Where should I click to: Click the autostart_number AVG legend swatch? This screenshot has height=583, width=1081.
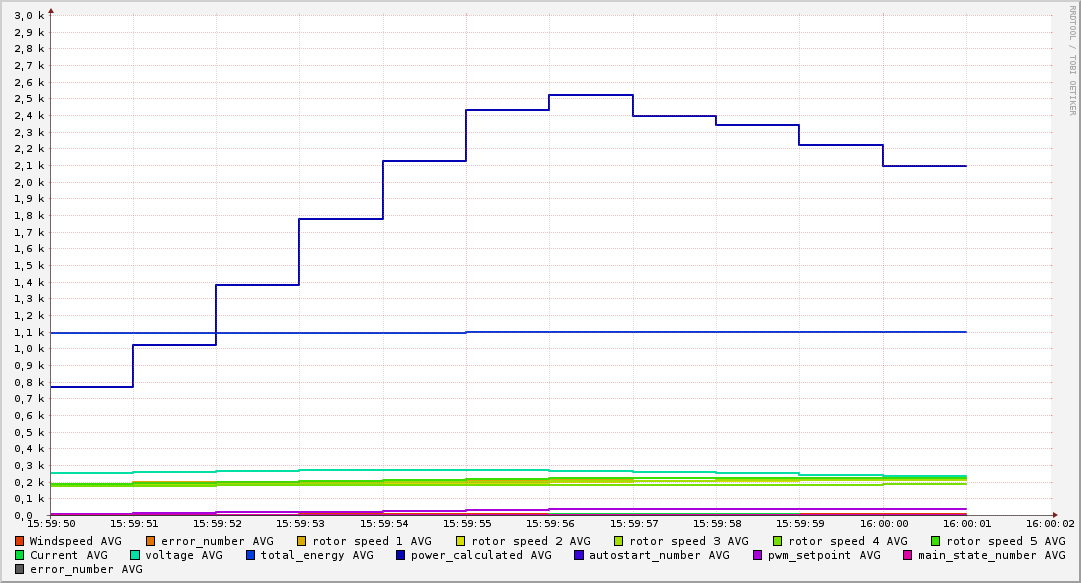[579, 555]
